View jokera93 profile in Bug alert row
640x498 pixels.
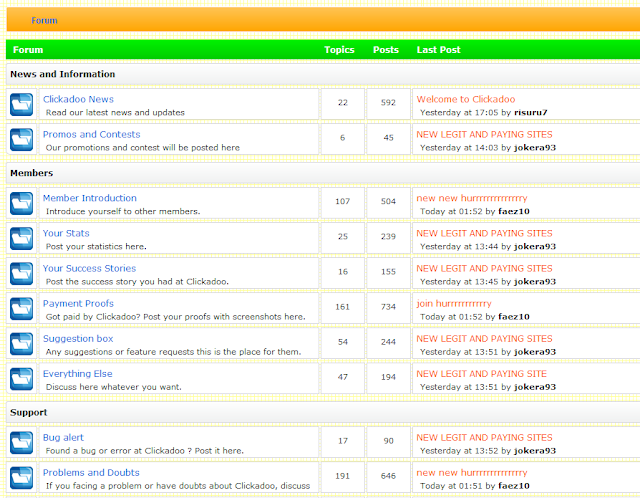click(535, 451)
